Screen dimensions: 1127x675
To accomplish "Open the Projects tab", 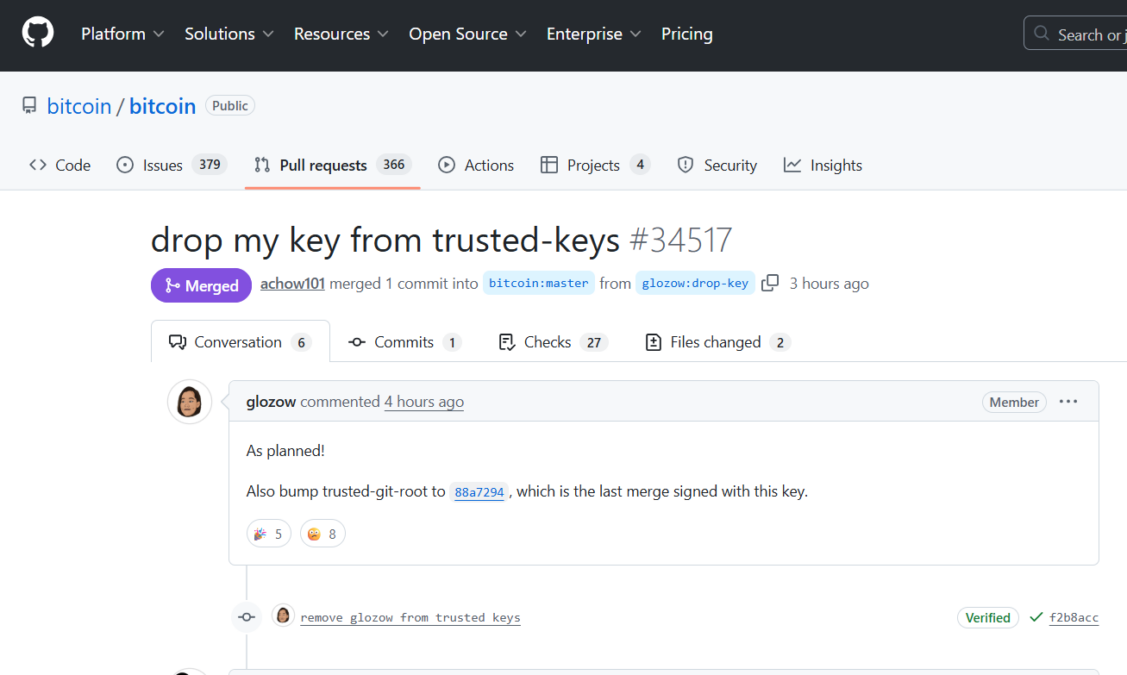I will click(595, 165).
